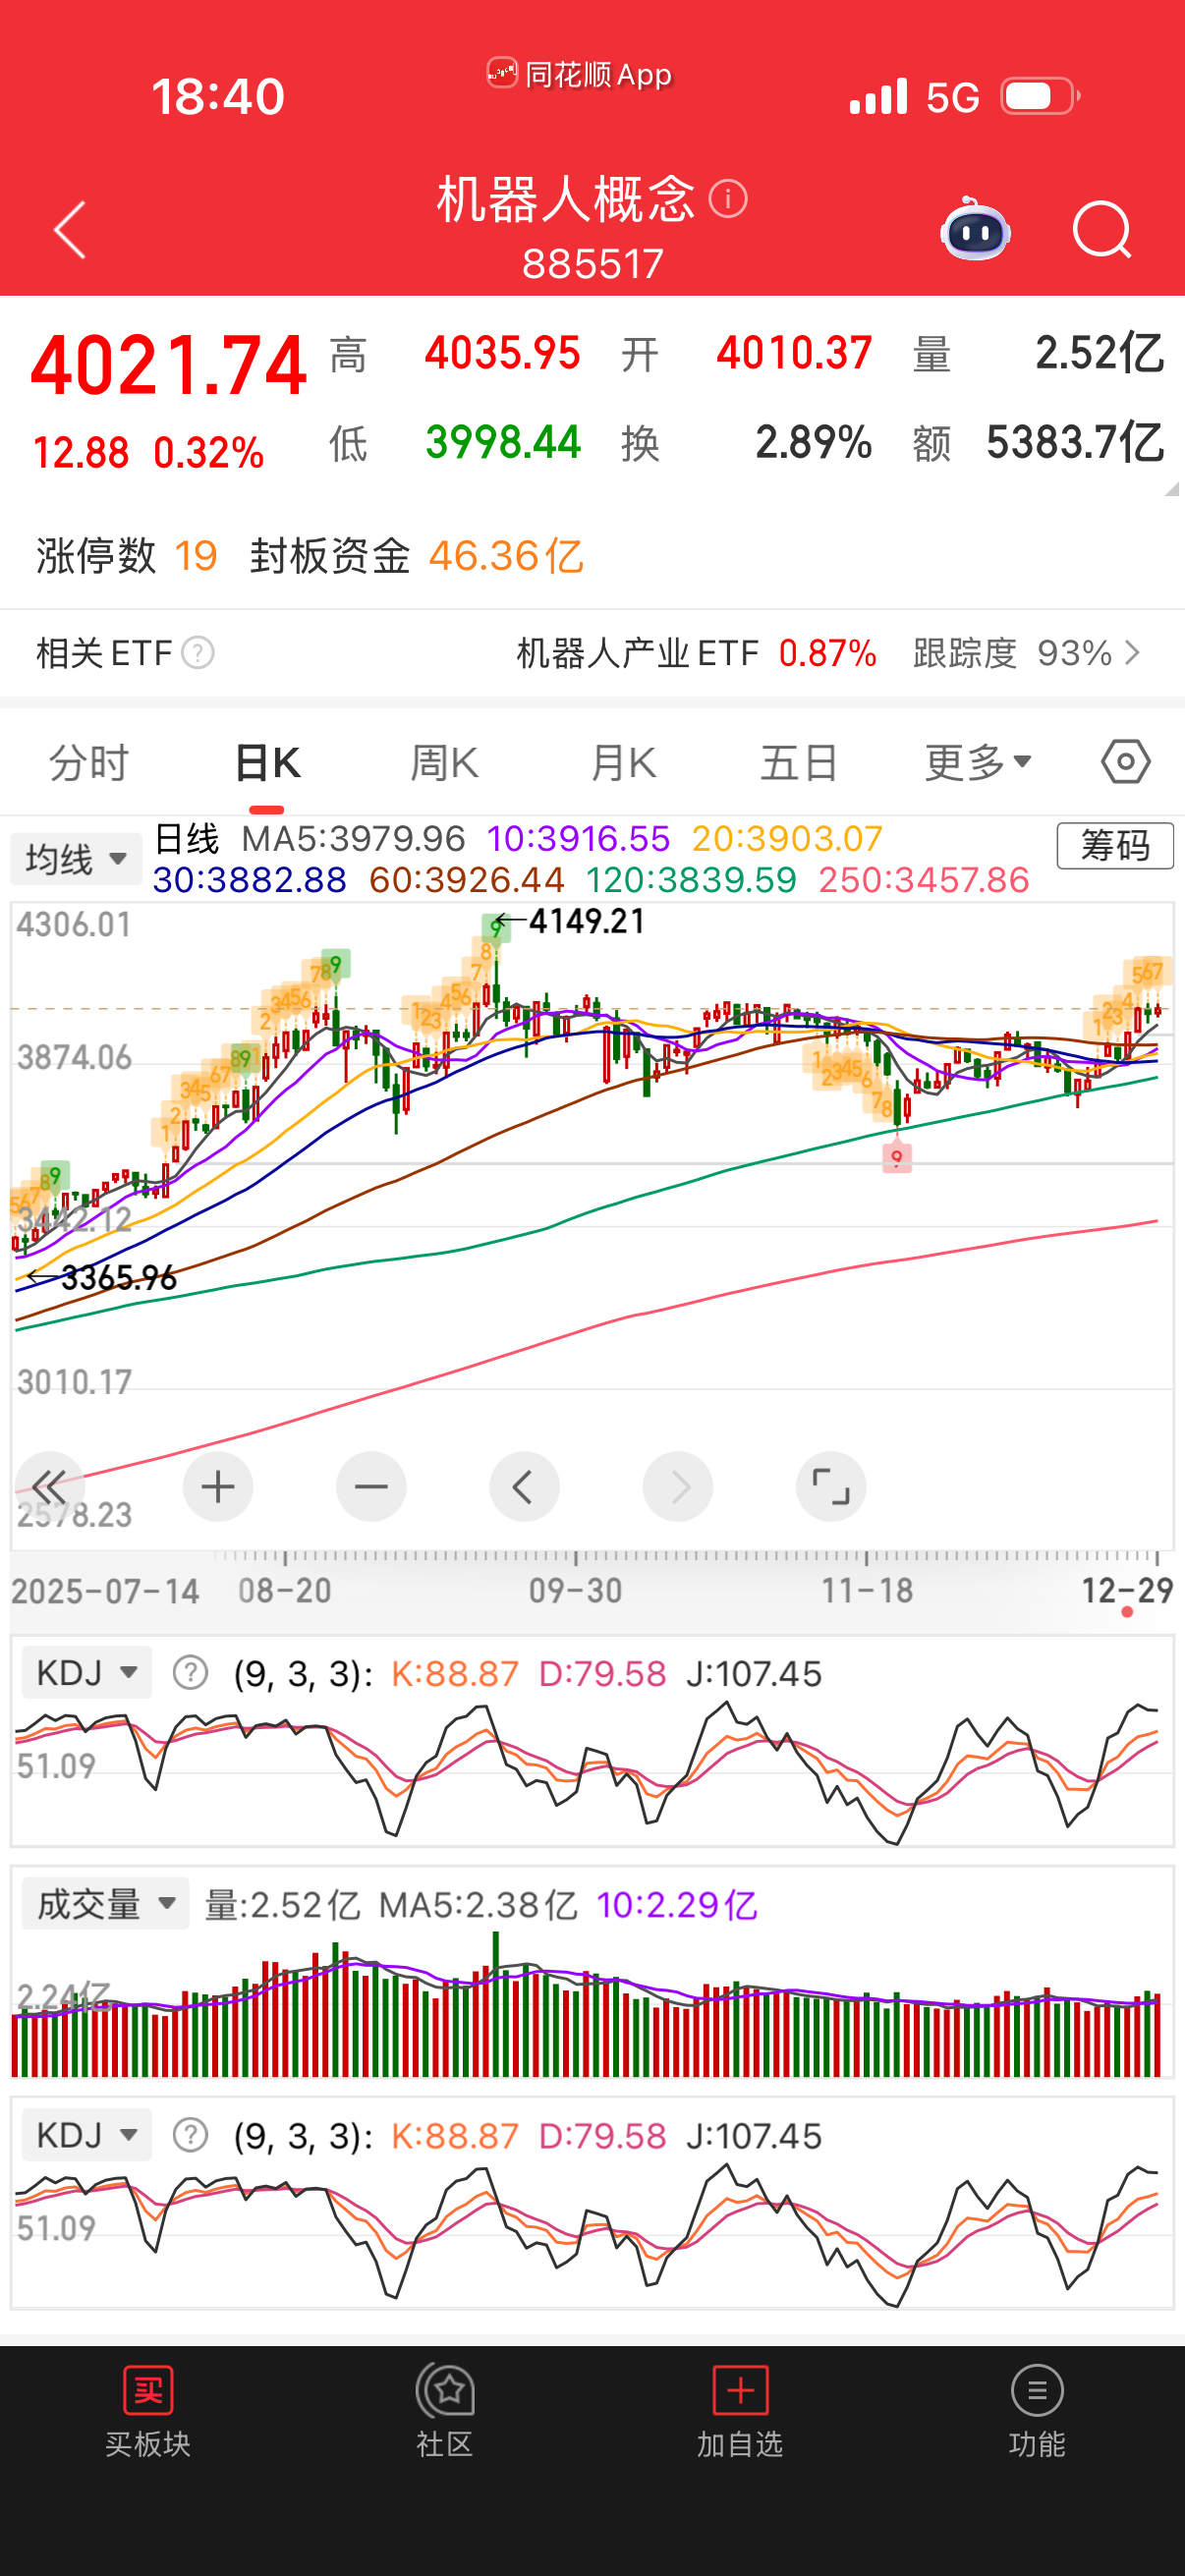
Task: Move chart right with the next arrow
Action: 678,1487
